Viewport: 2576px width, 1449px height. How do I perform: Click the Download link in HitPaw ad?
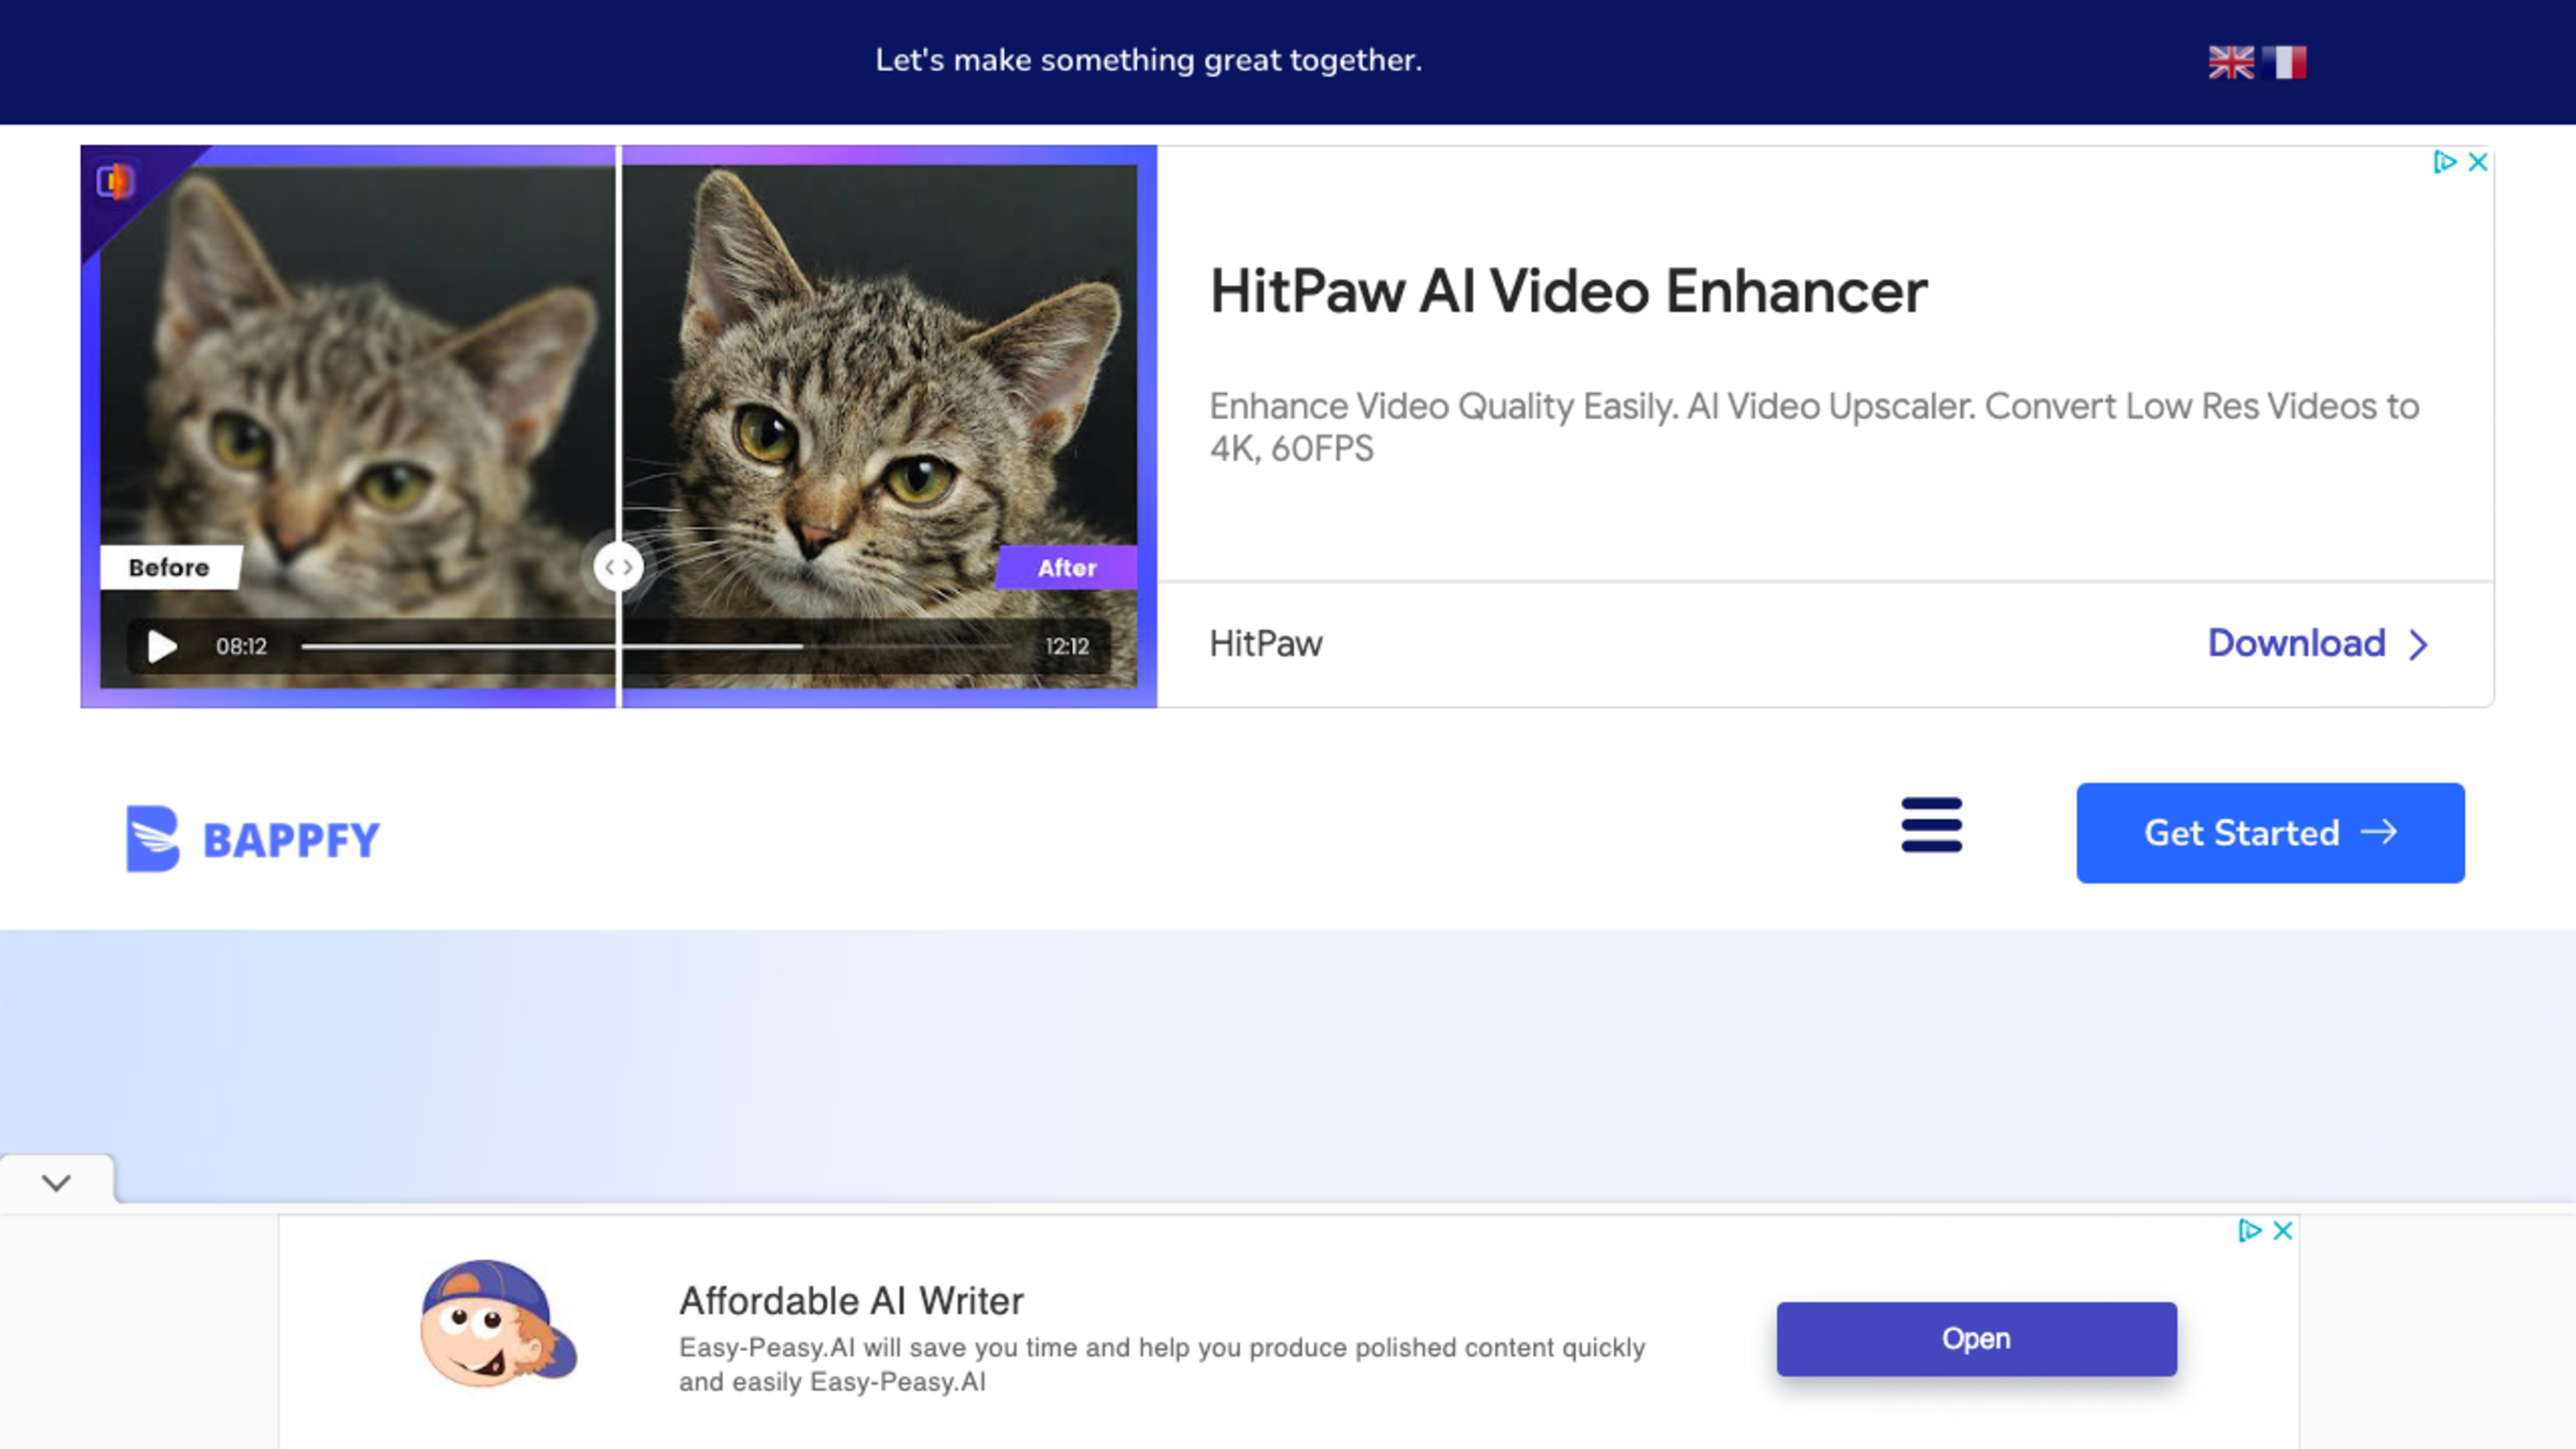2296,643
